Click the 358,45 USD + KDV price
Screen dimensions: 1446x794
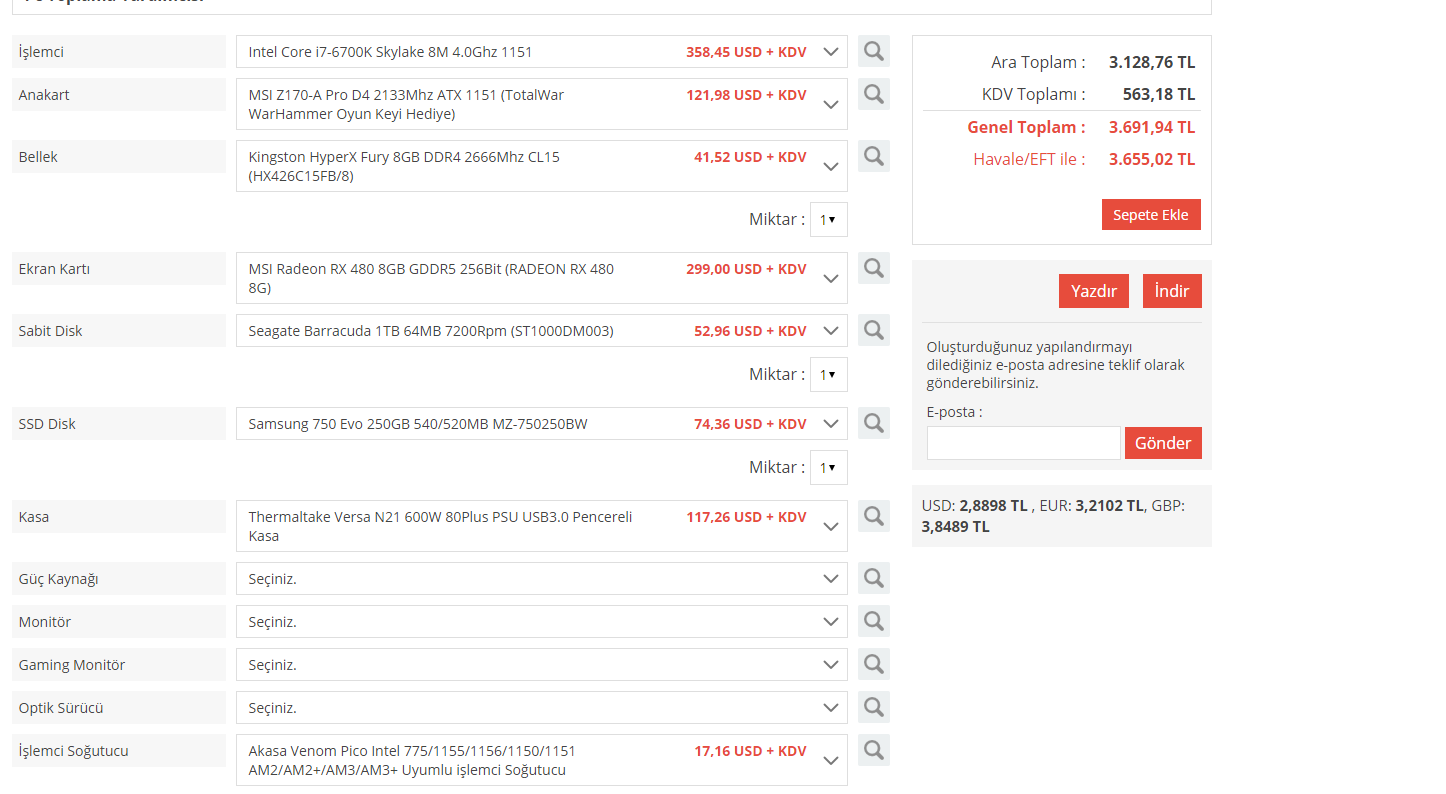(746, 52)
